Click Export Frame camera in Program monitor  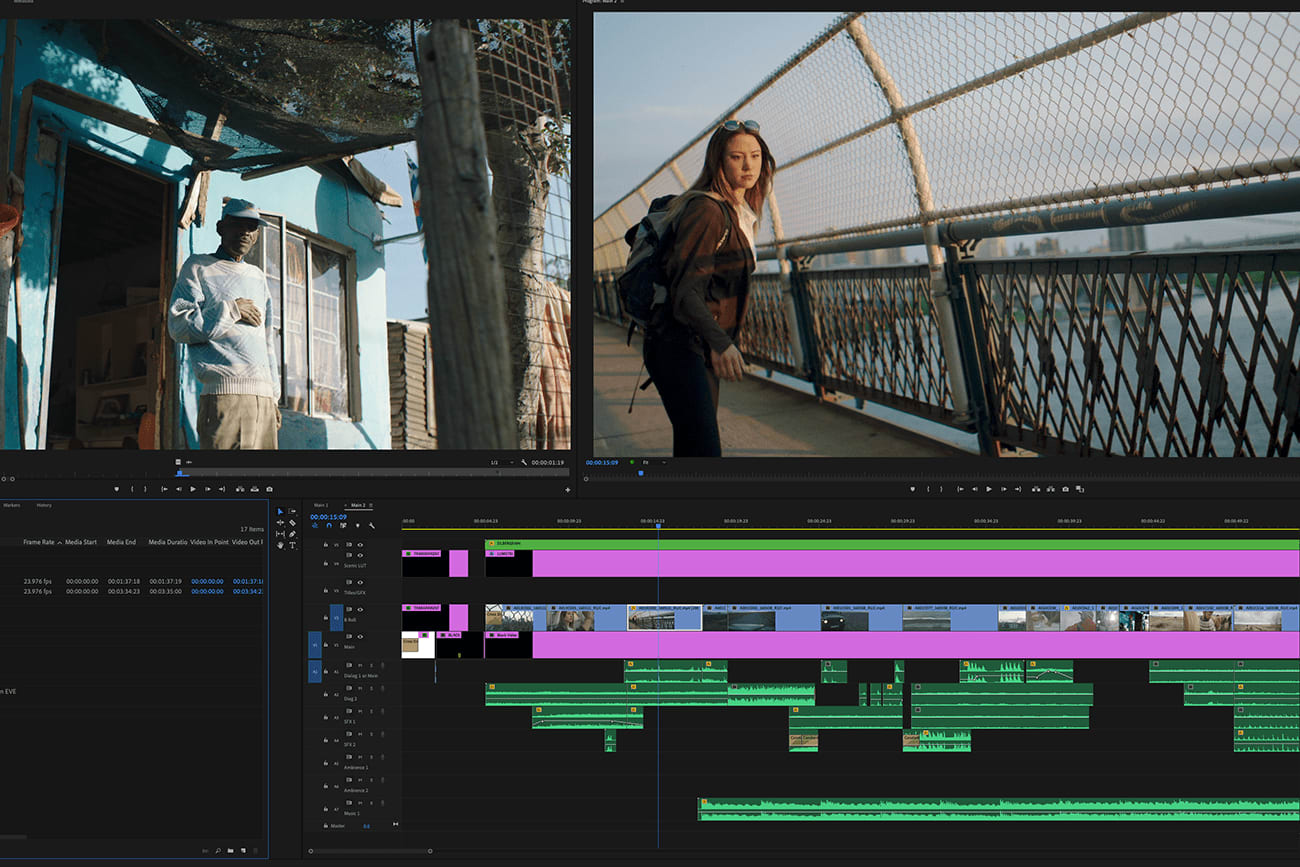(1065, 489)
